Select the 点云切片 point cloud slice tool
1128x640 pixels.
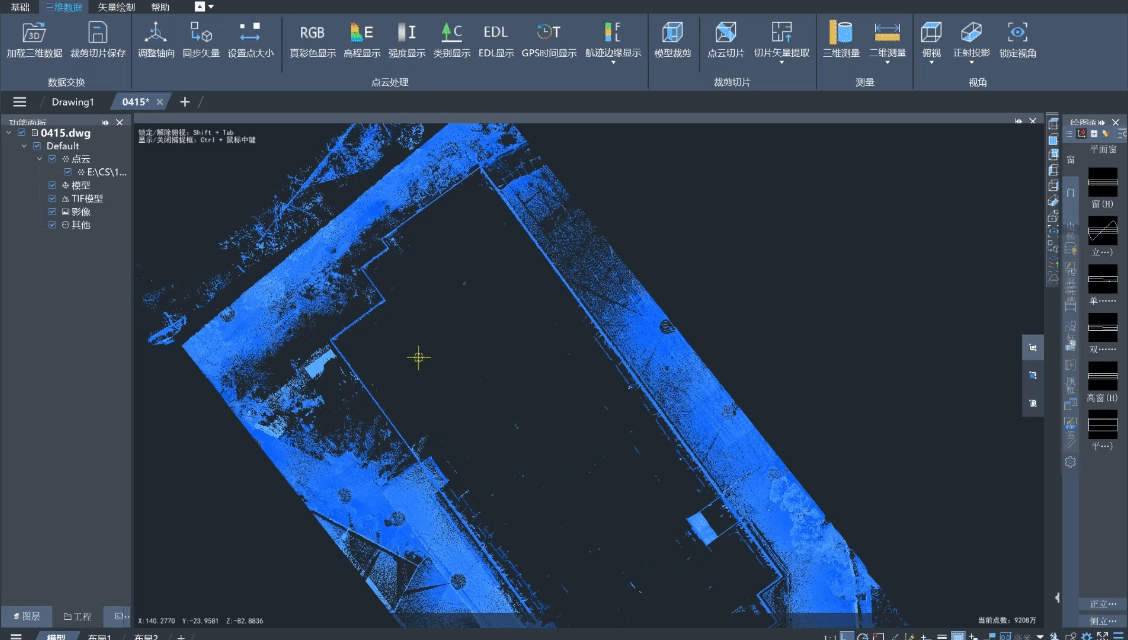725,33
